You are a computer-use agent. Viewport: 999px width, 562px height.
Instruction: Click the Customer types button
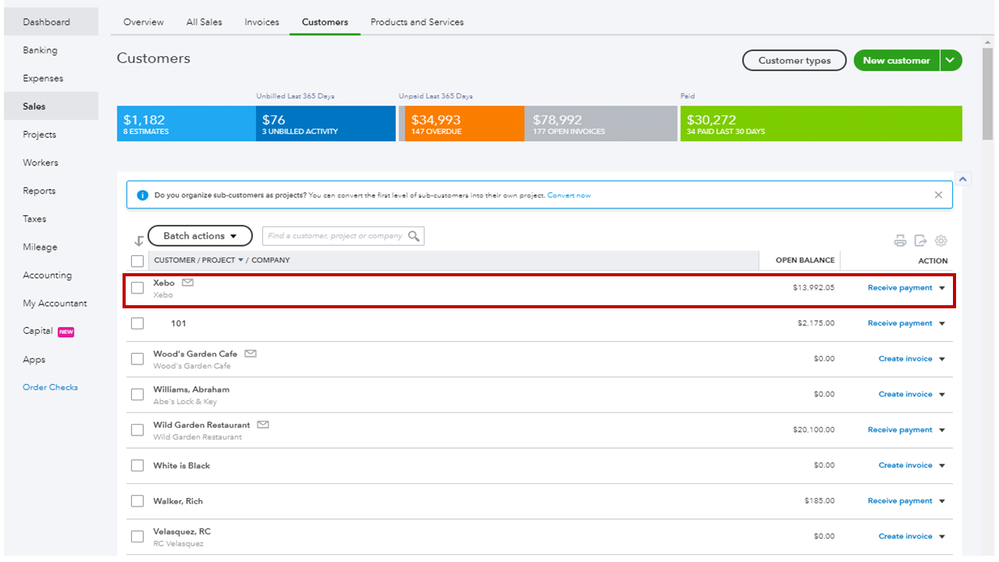coord(794,61)
